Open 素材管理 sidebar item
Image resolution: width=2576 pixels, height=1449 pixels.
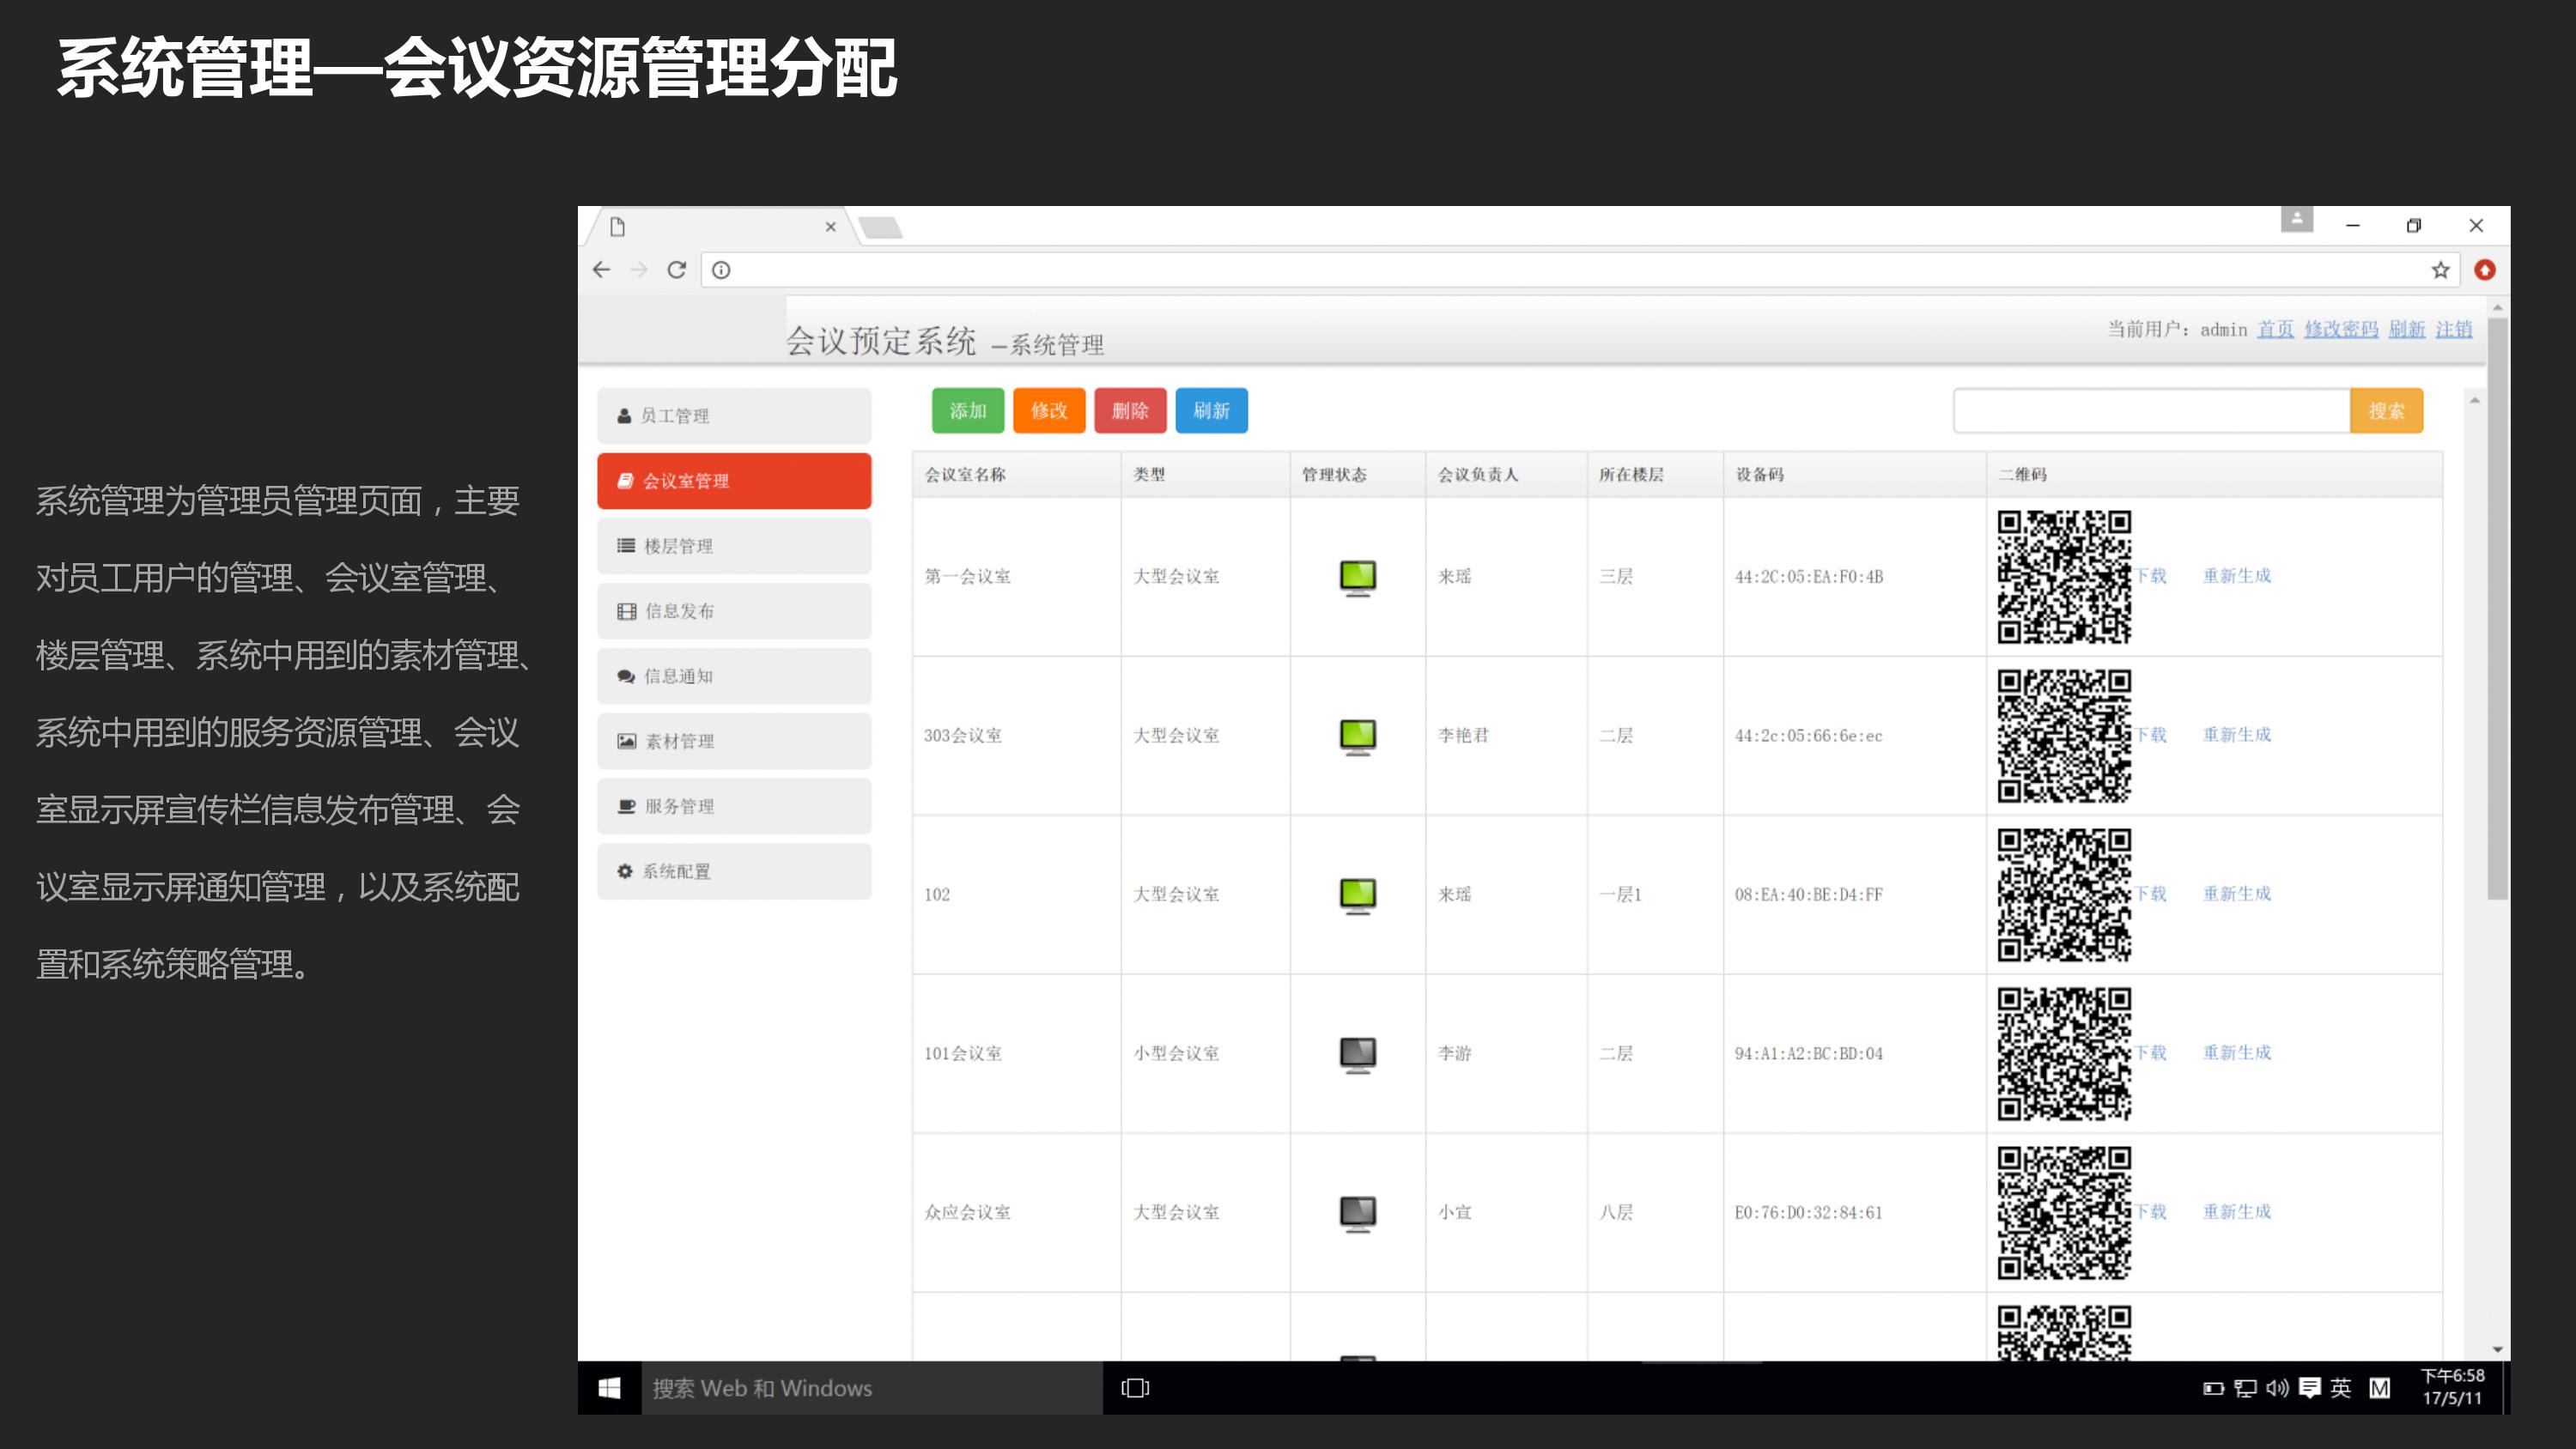point(734,741)
